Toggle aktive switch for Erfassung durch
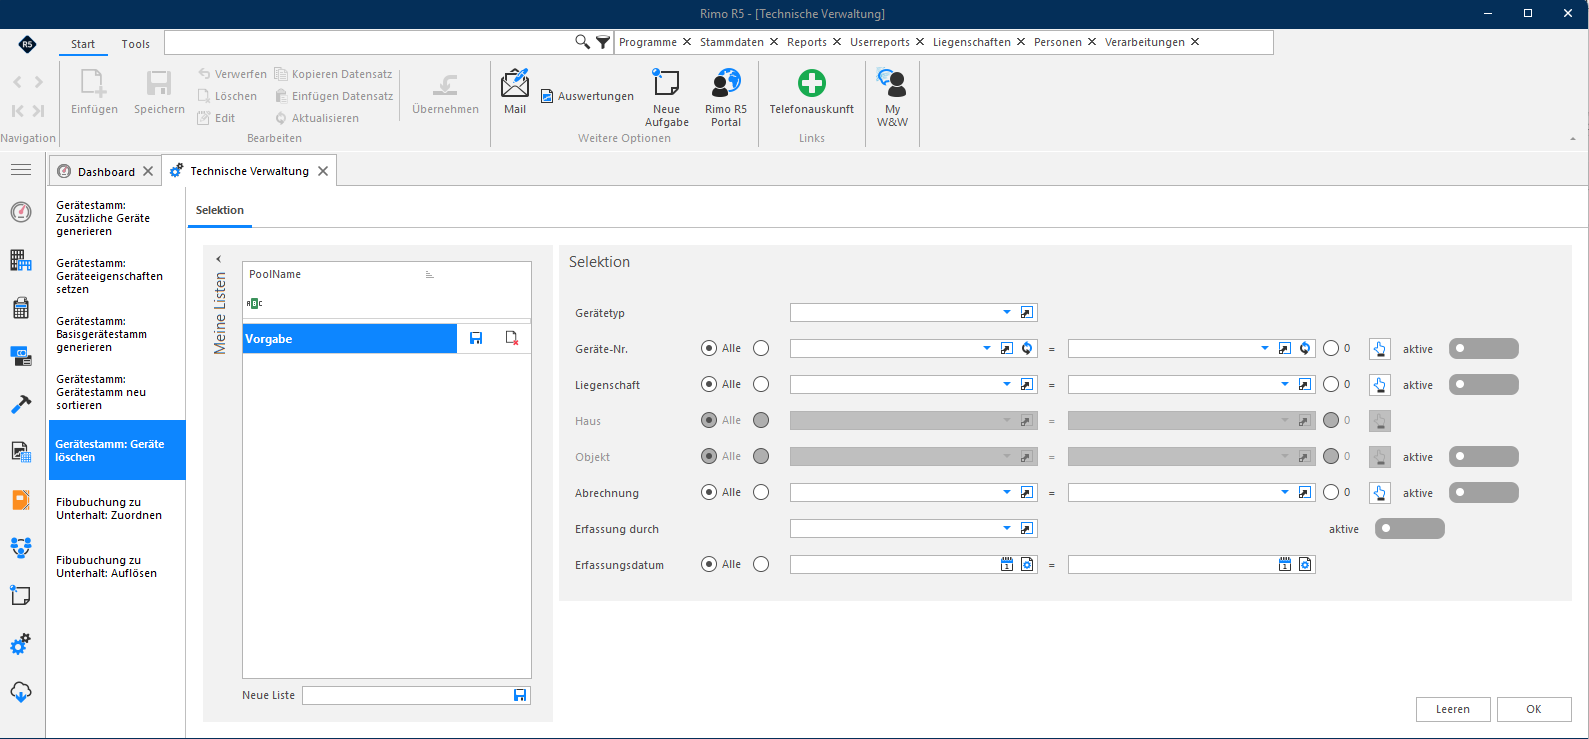Screen dimensions: 1589x739 pyautogui.click(x=1410, y=529)
